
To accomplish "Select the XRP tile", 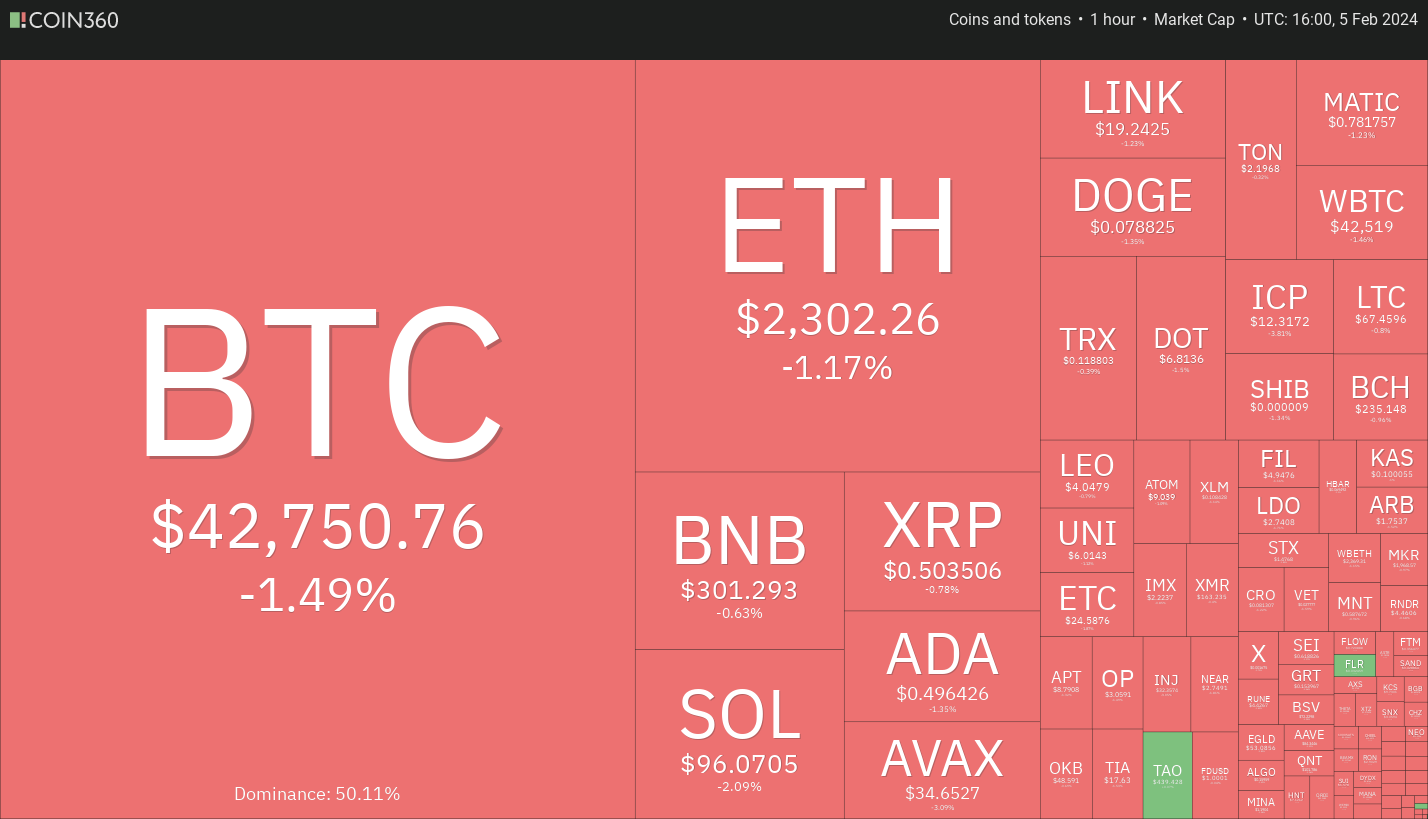I will click(x=942, y=541).
